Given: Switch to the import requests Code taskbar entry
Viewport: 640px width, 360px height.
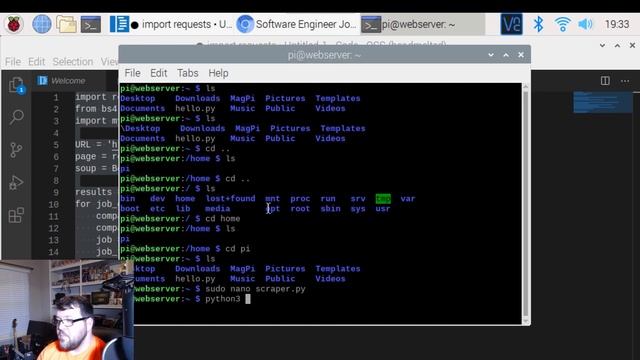Looking at the screenshot, I should (x=171, y=24).
